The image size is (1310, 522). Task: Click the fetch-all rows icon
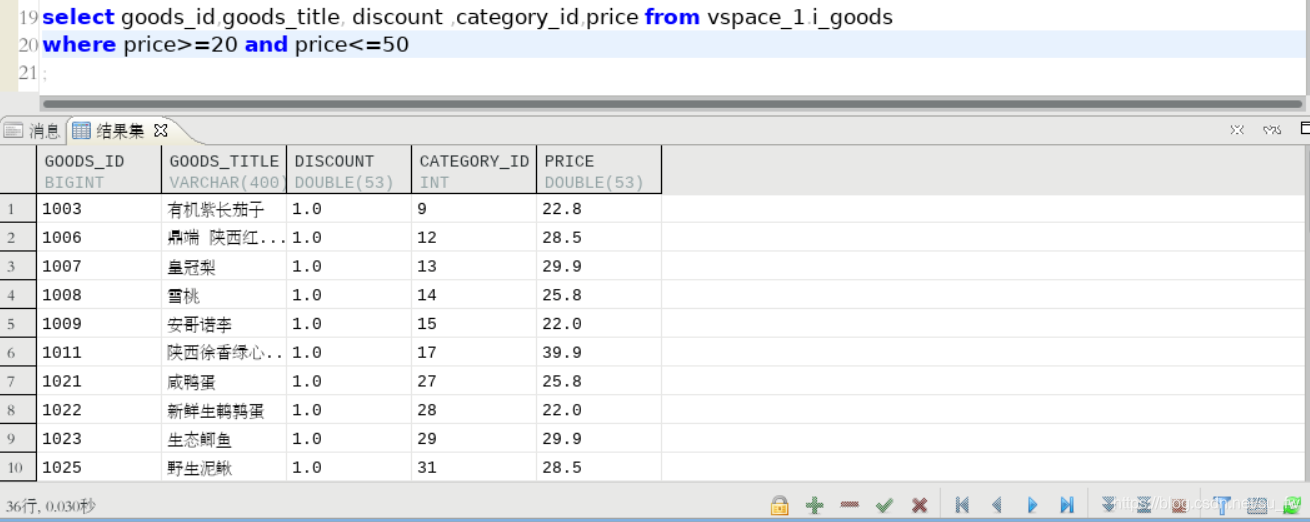click(x=1144, y=504)
